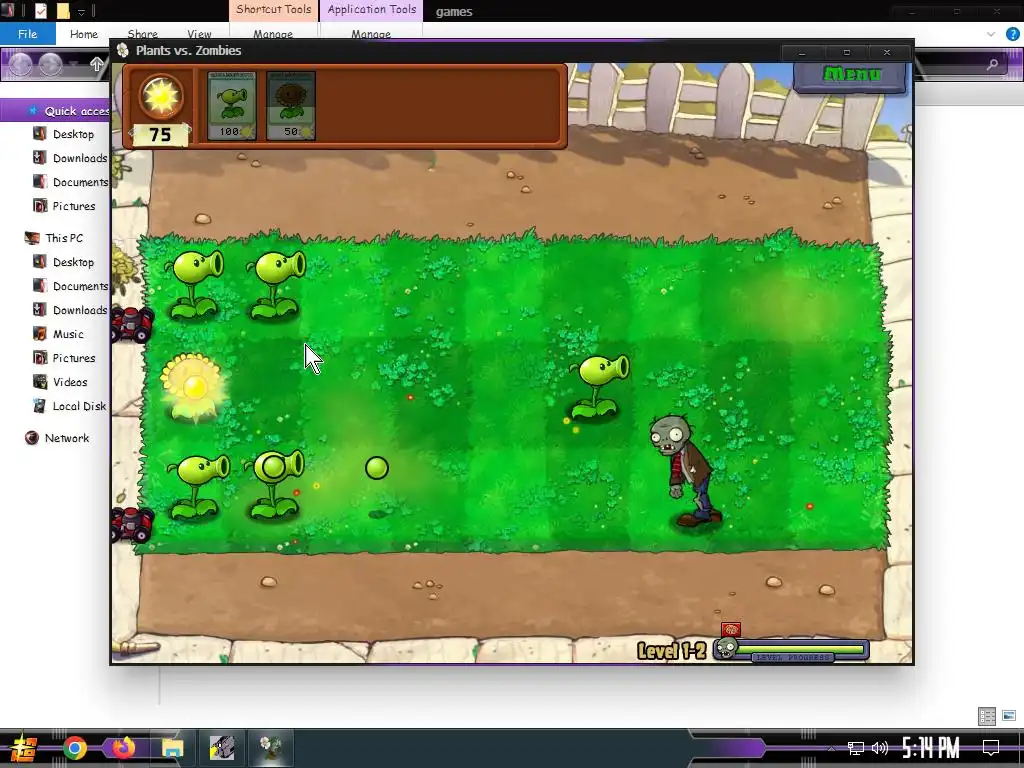Click the Level 1-2 label

click(x=671, y=650)
